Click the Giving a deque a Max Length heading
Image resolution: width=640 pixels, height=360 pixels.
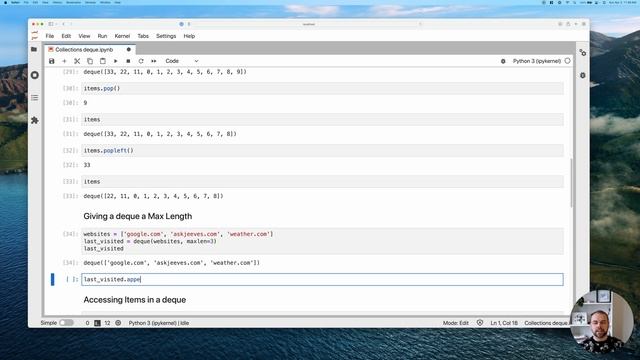click(138, 216)
